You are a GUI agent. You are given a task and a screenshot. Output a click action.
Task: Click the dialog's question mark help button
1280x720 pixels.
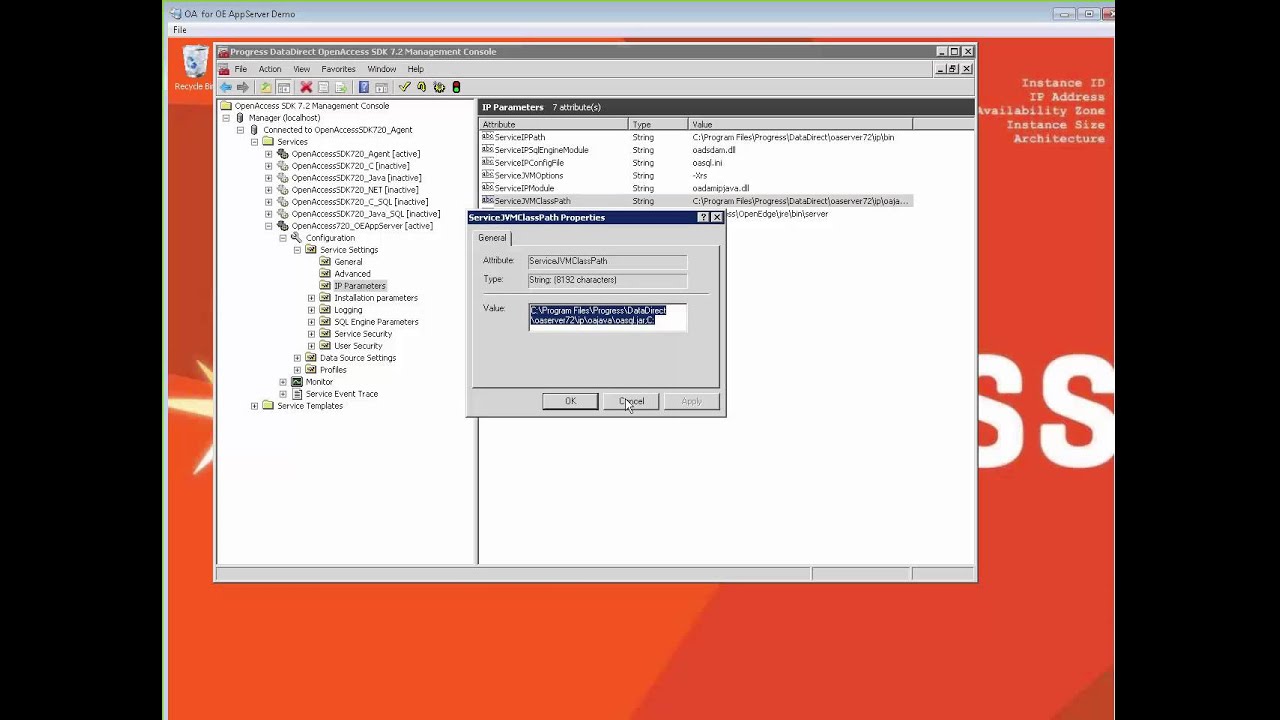tap(703, 217)
